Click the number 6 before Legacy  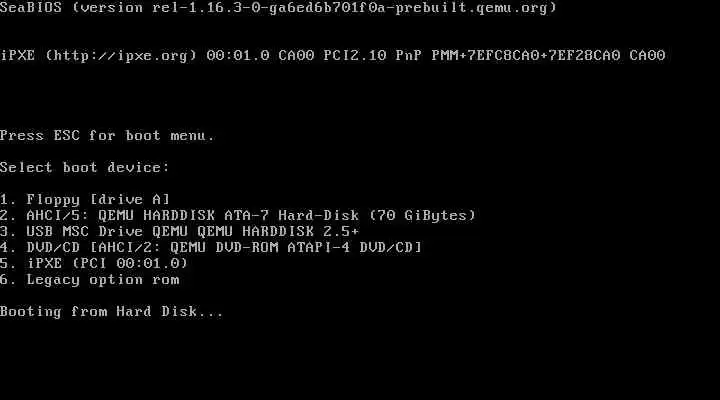coord(4,280)
